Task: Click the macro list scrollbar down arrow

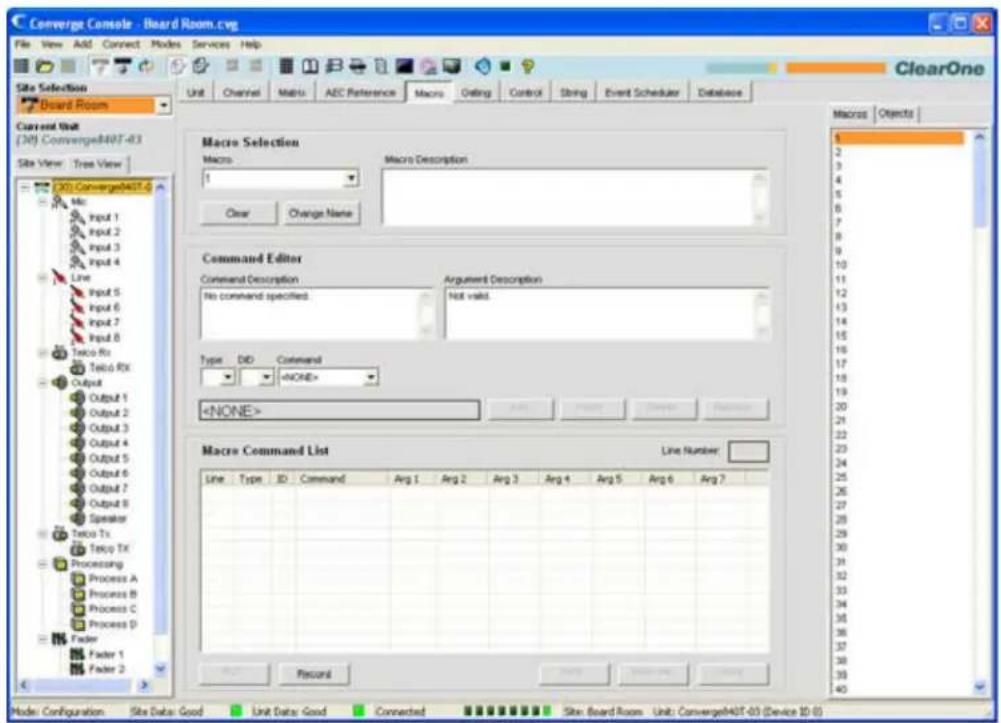Action: [x=980, y=687]
